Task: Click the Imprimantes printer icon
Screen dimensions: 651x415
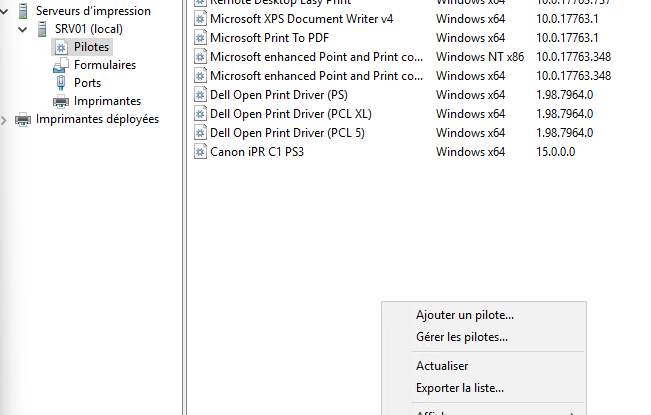Action: tap(60, 101)
